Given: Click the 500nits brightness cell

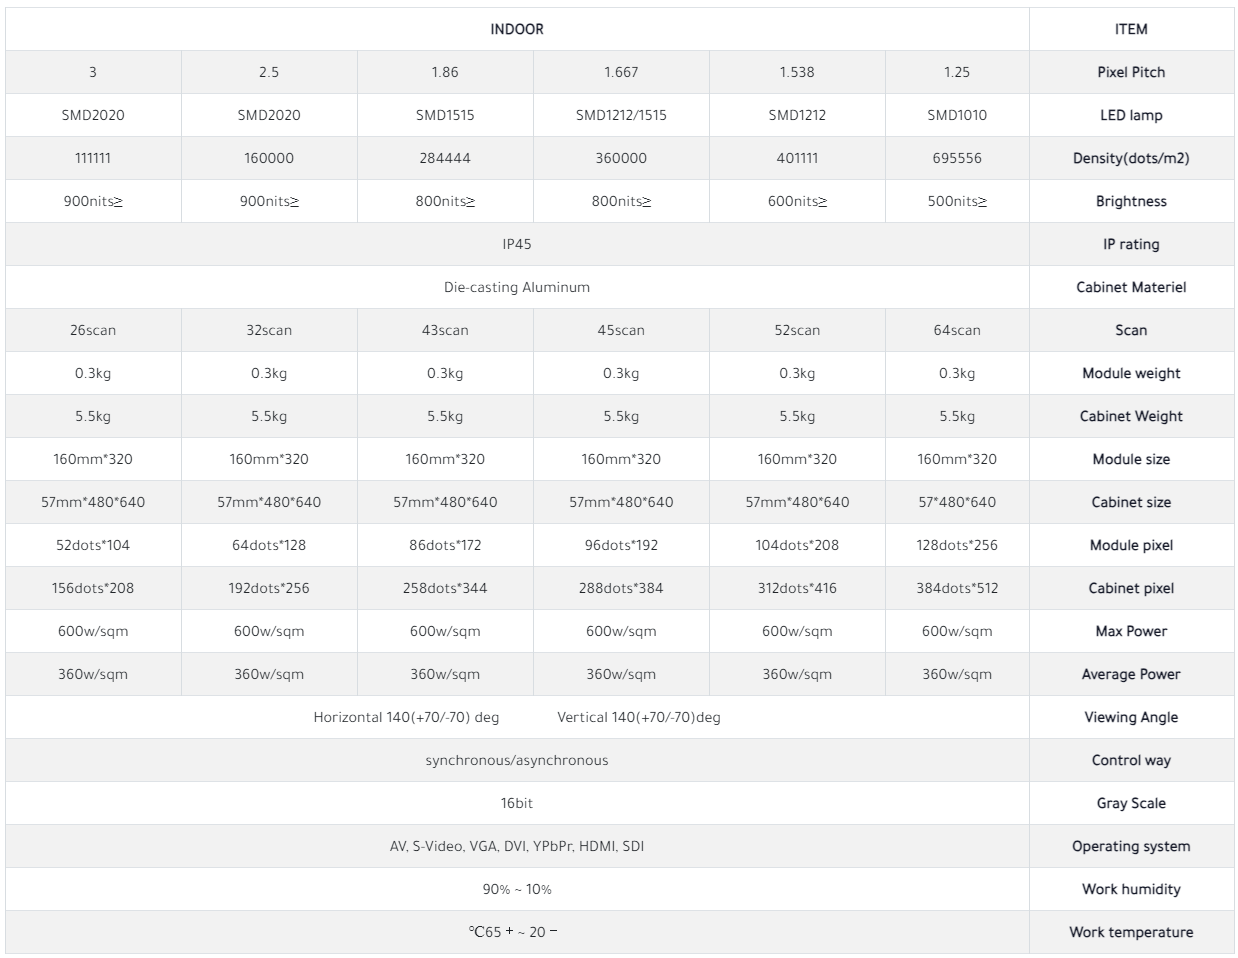Looking at the screenshot, I should coord(957,201).
